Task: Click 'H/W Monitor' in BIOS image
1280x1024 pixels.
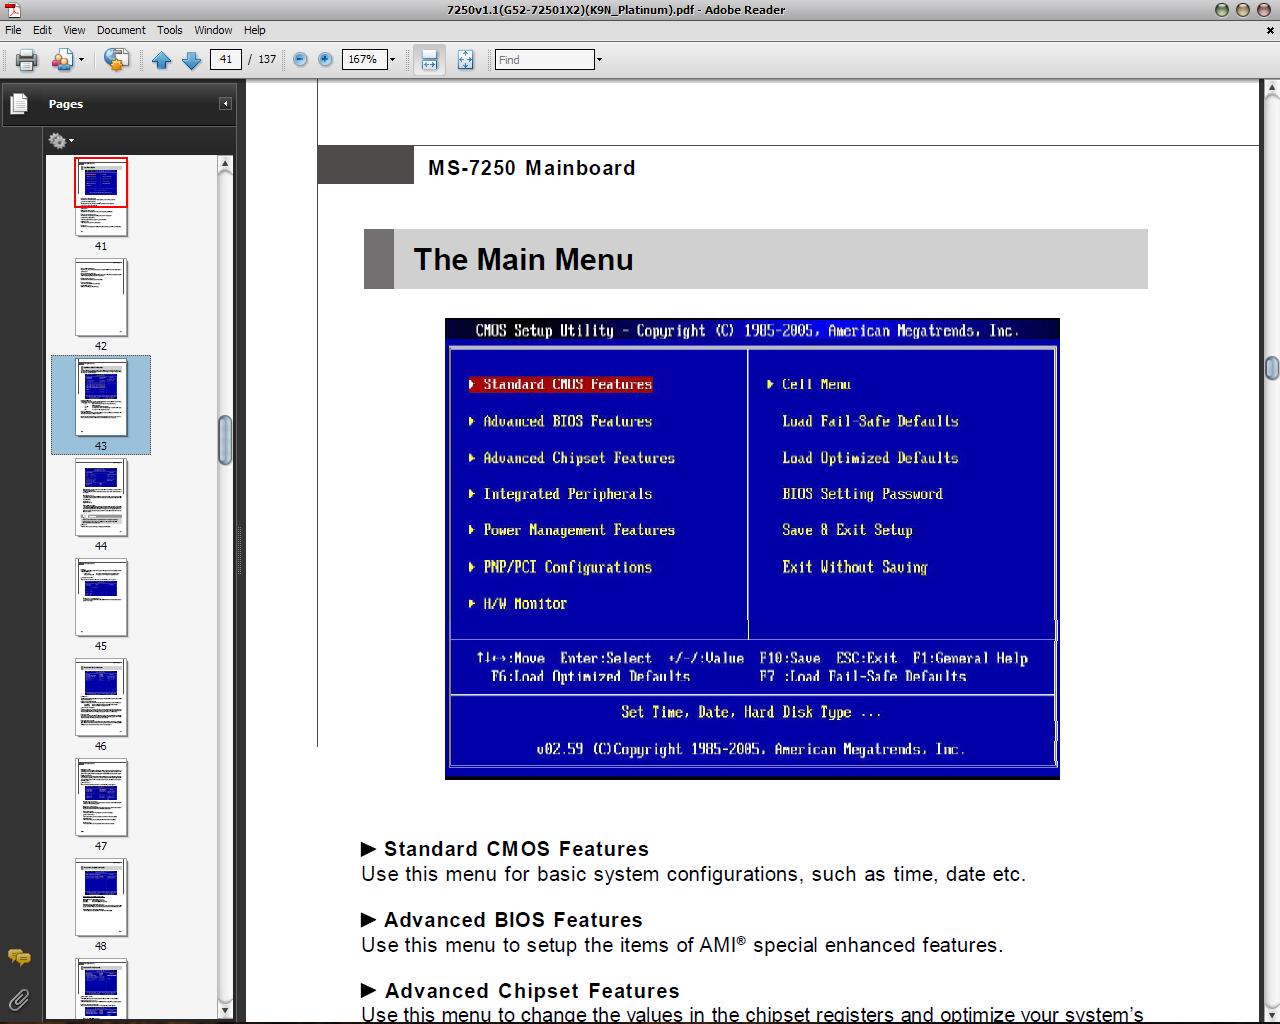Action: [x=525, y=604]
